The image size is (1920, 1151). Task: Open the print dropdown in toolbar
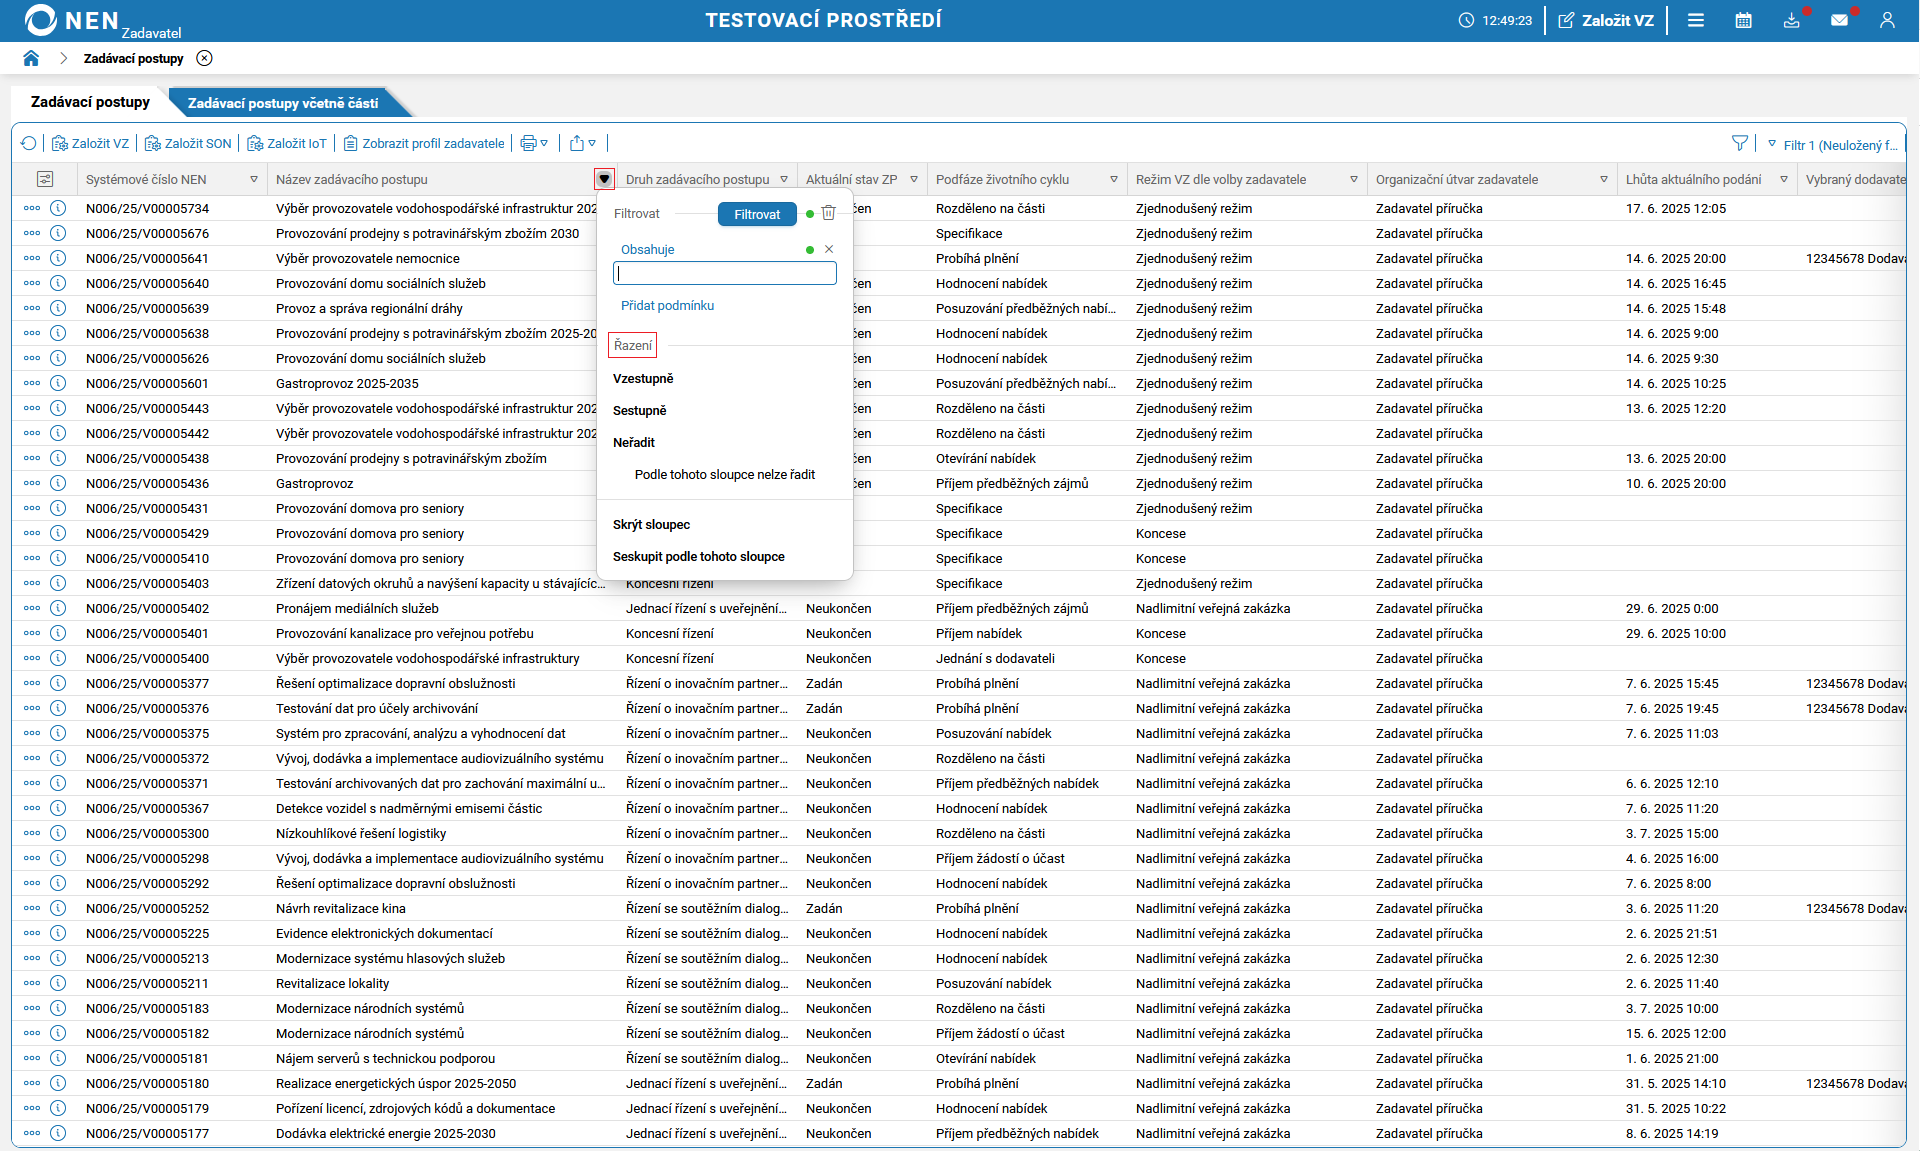pyautogui.click(x=534, y=144)
